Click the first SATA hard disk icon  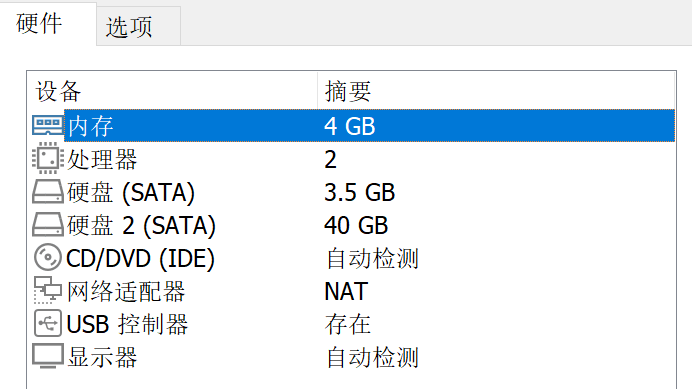(x=48, y=192)
